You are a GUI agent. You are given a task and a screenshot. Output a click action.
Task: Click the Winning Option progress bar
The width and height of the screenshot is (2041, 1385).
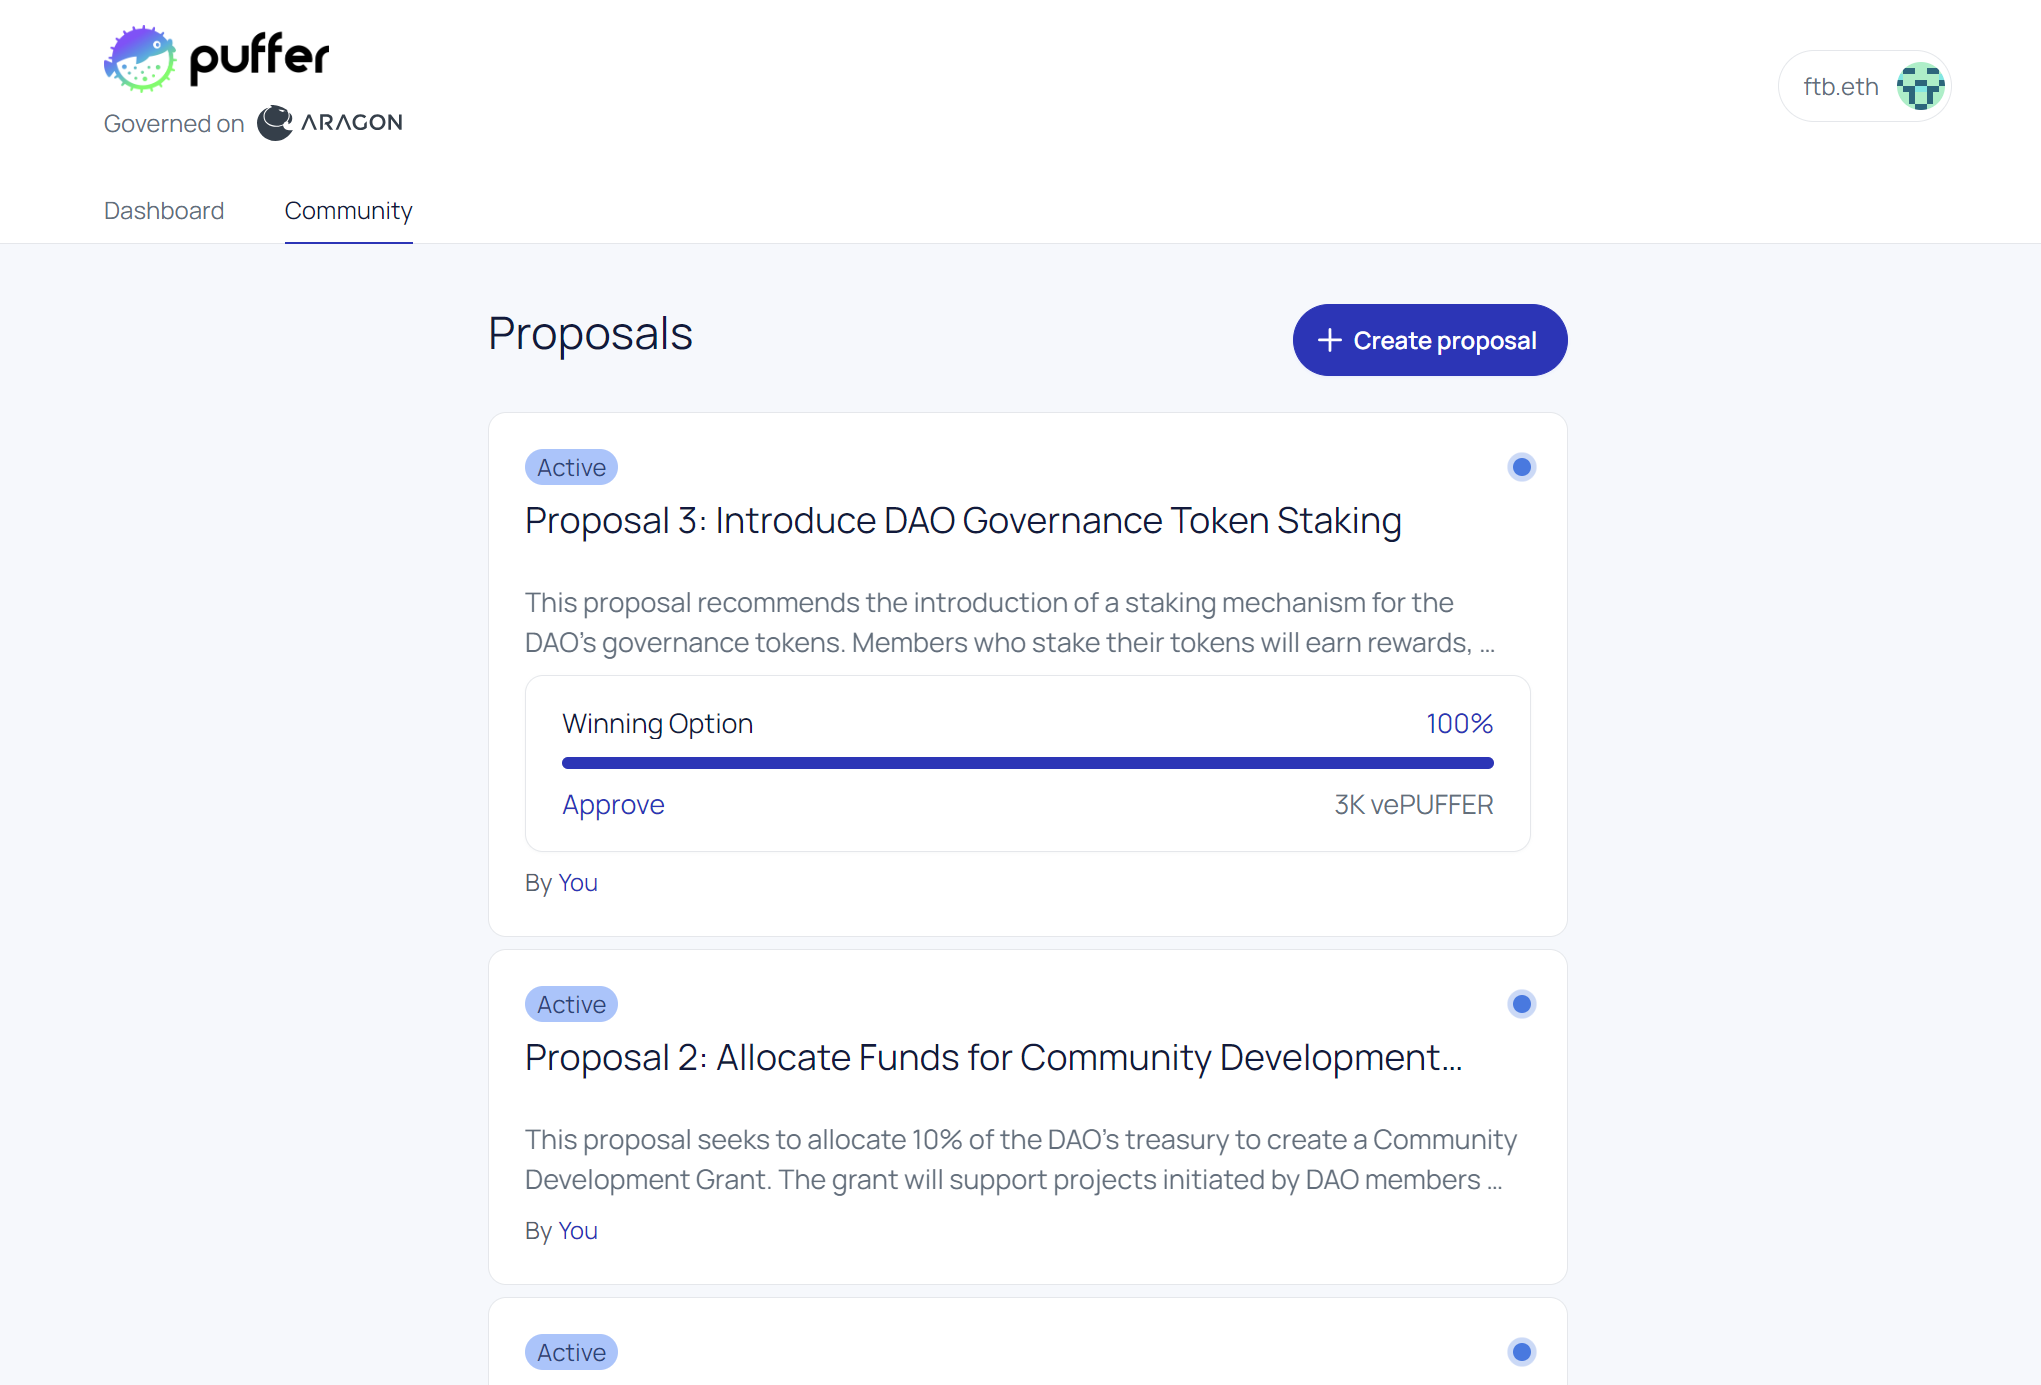1027,763
